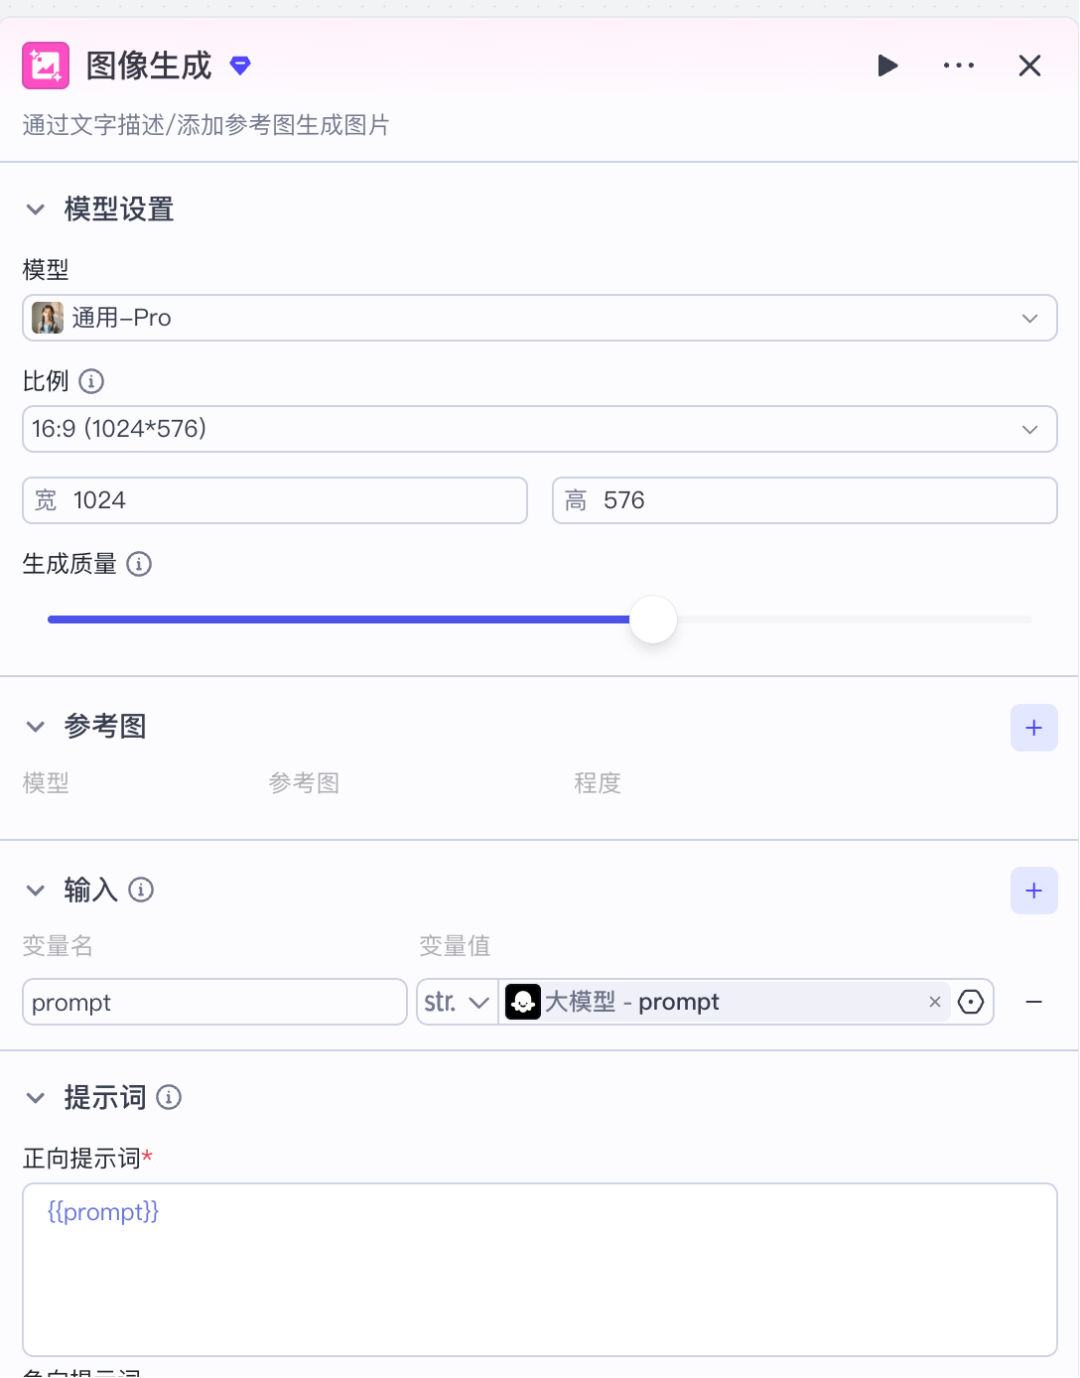Open the str. variable type dropdown
The height and width of the screenshot is (1378, 1080).
tap(457, 1002)
